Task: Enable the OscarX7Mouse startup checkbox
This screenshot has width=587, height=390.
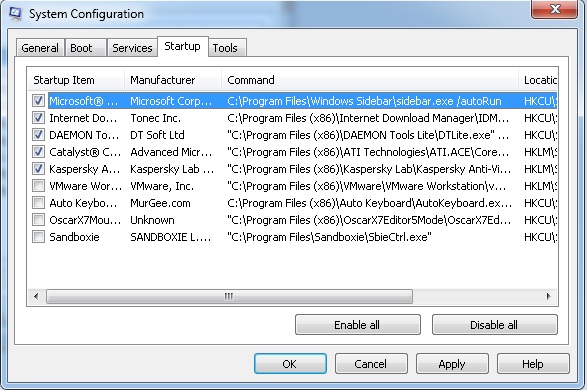Action: (38, 220)
